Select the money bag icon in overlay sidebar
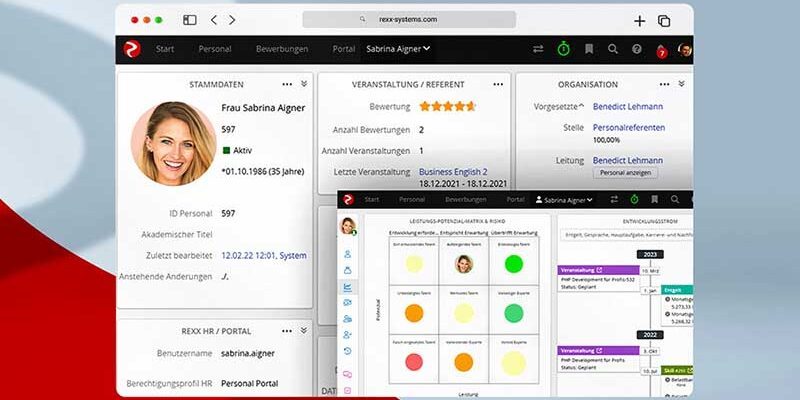This screenshot has width=800, height=400. point(347,270)
